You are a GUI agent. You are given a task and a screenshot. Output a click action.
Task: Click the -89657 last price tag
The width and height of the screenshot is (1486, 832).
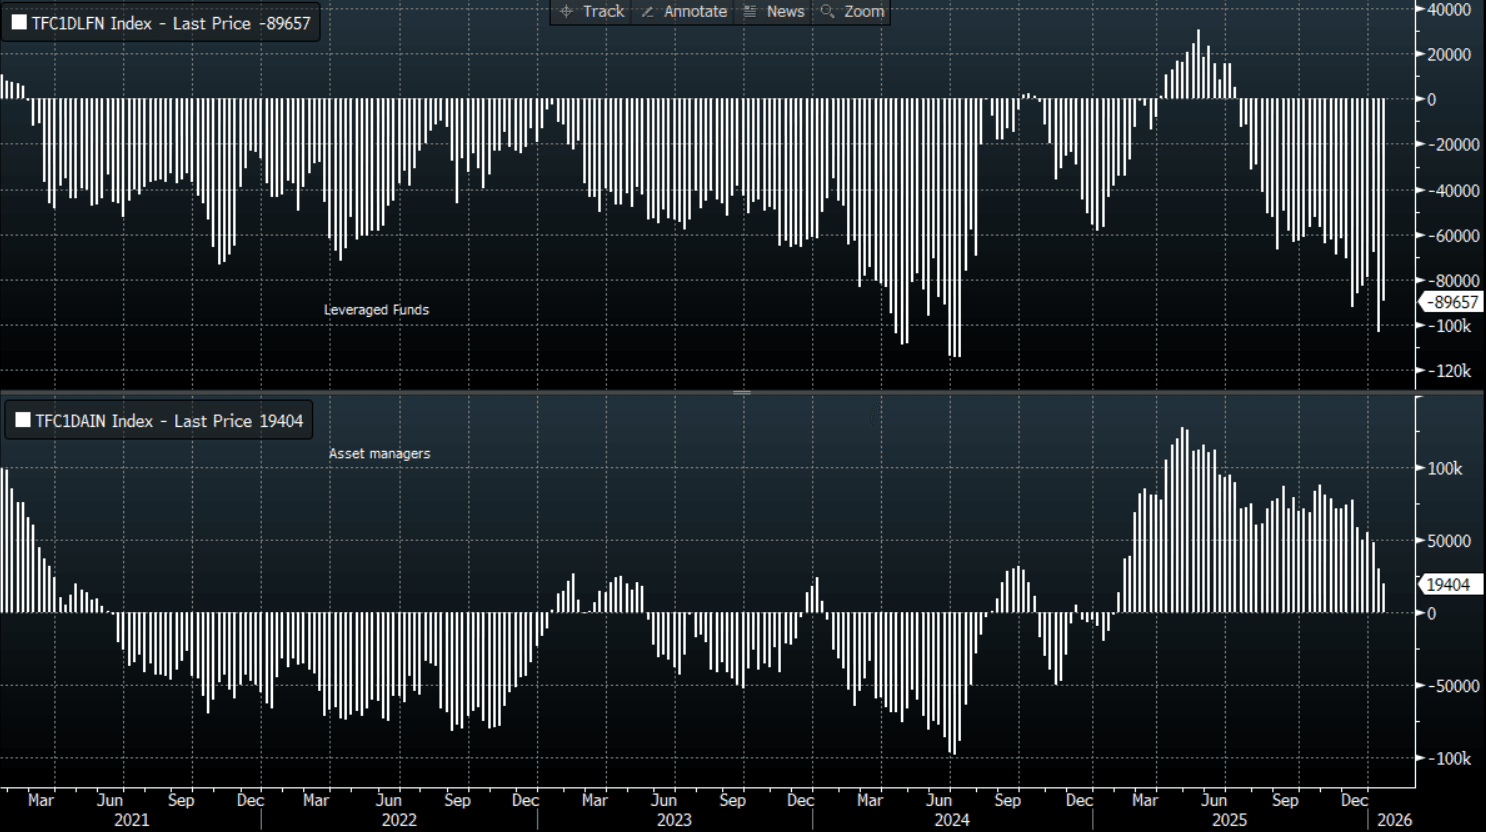[1451, 302]
